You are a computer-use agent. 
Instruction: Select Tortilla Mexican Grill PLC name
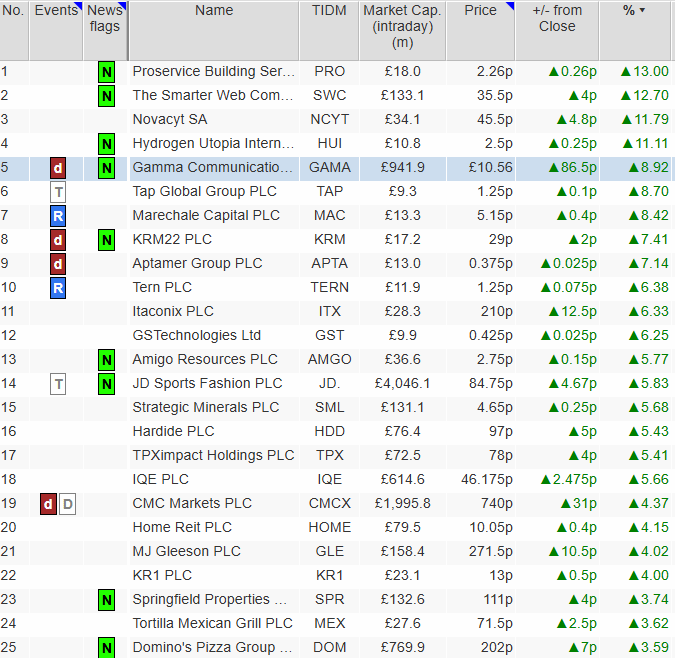tap(213, 623)
